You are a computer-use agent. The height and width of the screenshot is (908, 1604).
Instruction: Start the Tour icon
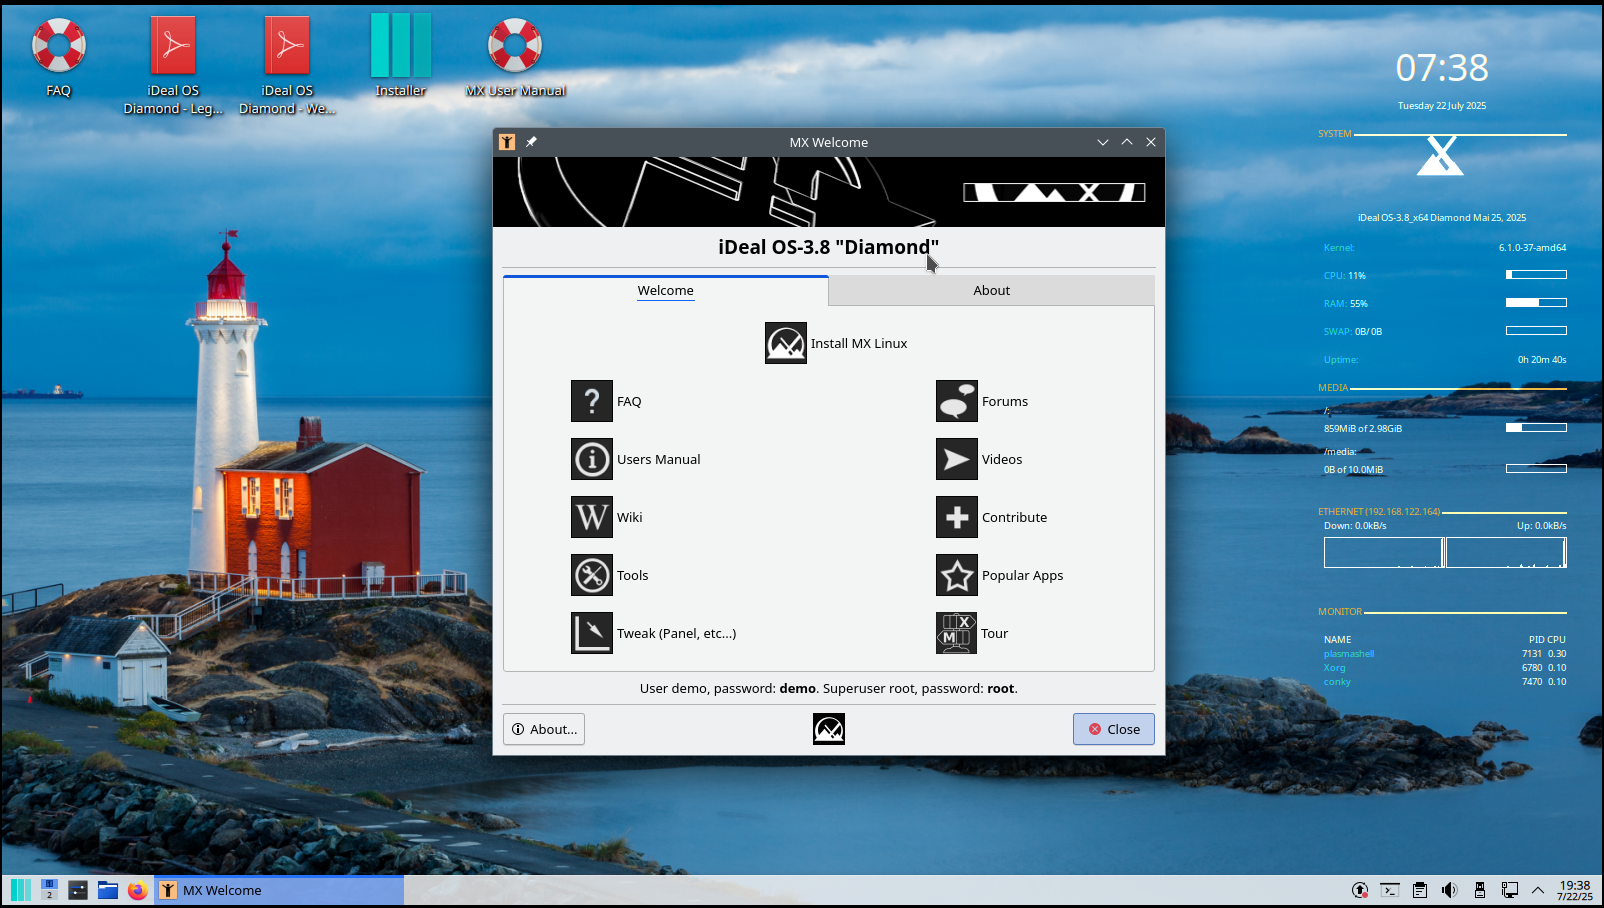(x=957, y=633)
